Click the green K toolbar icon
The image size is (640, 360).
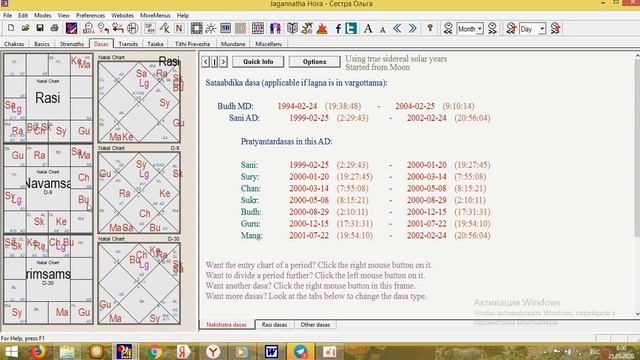(x=164, y=28)
